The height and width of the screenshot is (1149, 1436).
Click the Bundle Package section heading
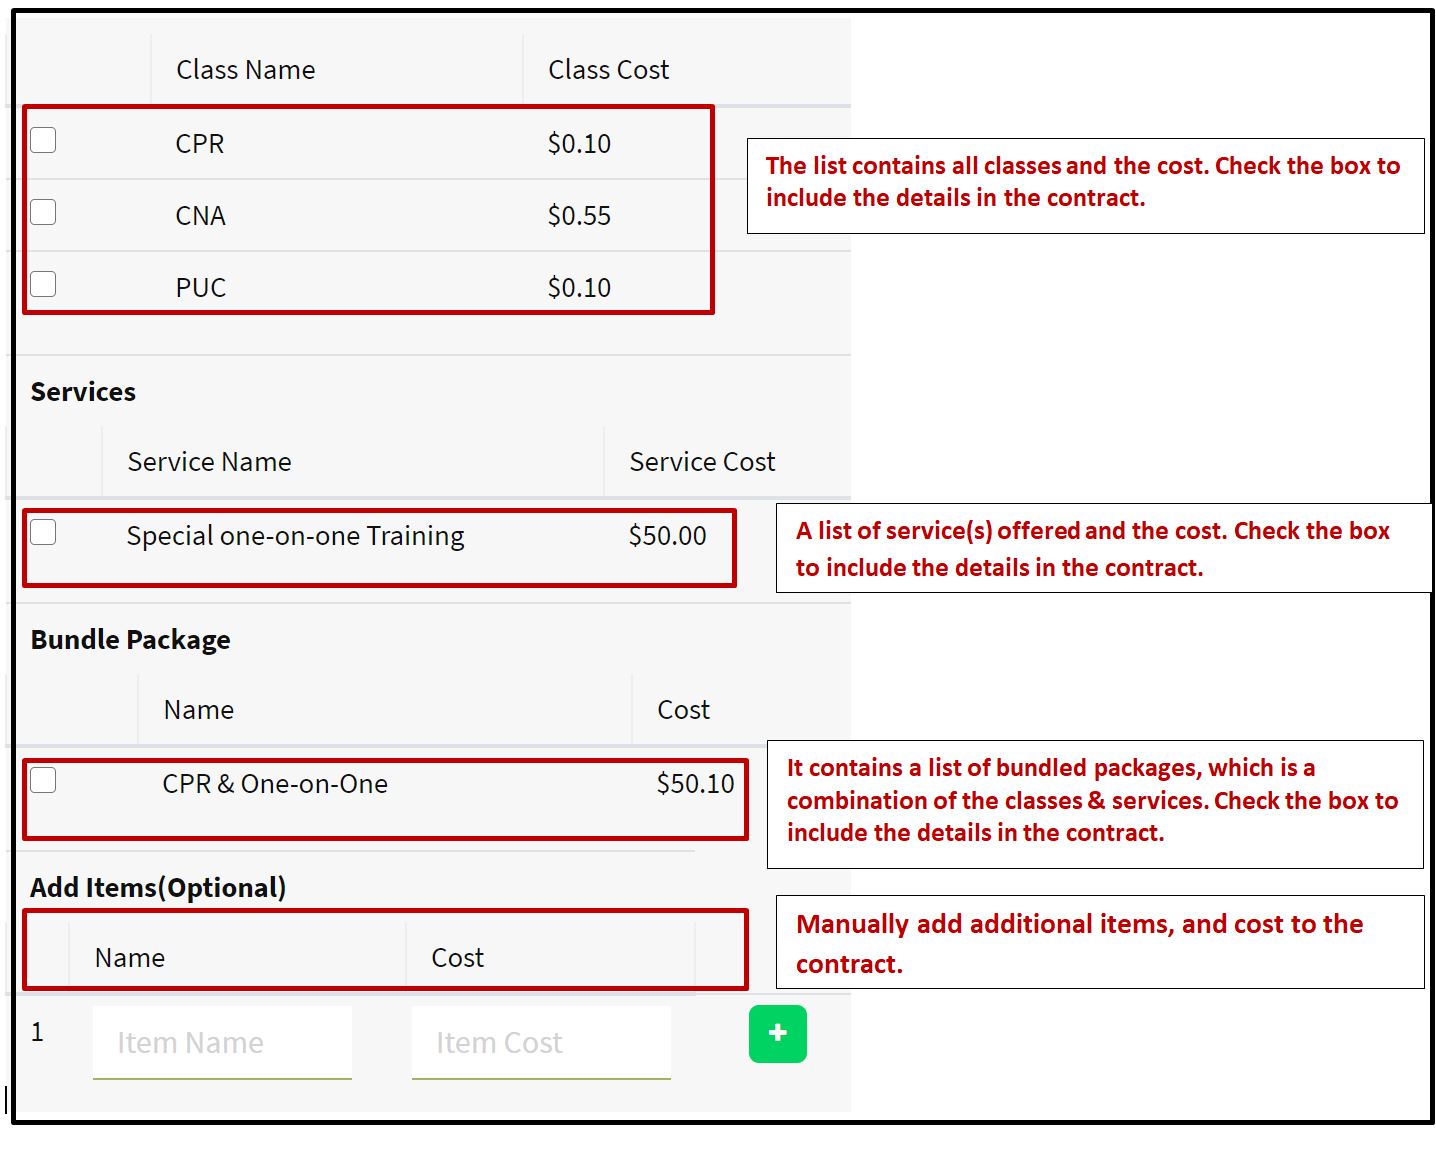(130, 640)
